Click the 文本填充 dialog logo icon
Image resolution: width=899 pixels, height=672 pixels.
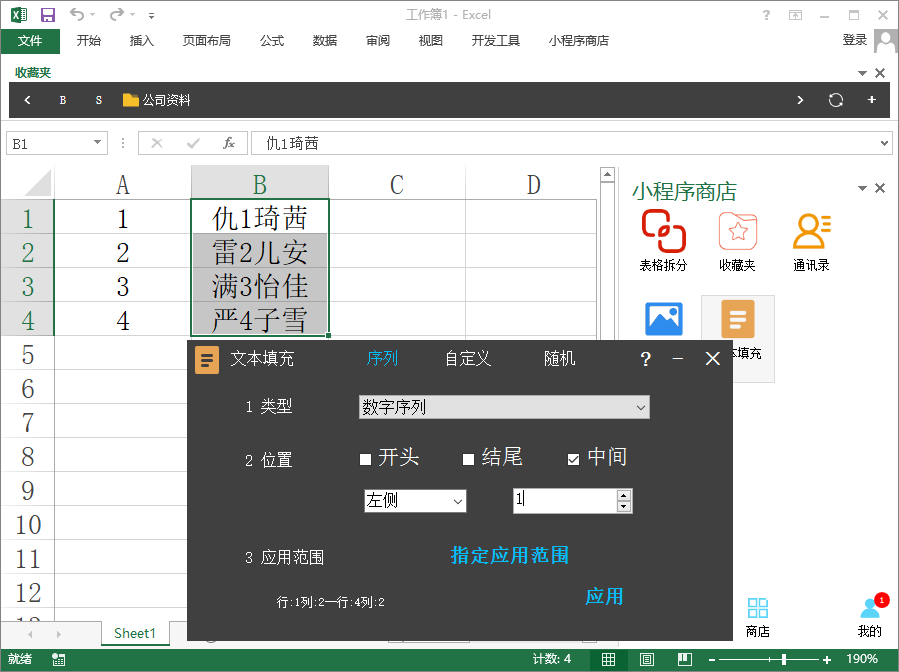pyautogui.click(x=207, y=360)
